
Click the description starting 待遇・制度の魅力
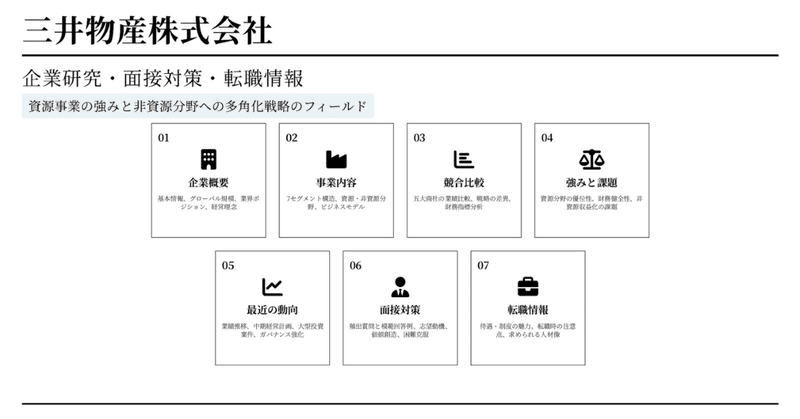(x=528, y=330)
